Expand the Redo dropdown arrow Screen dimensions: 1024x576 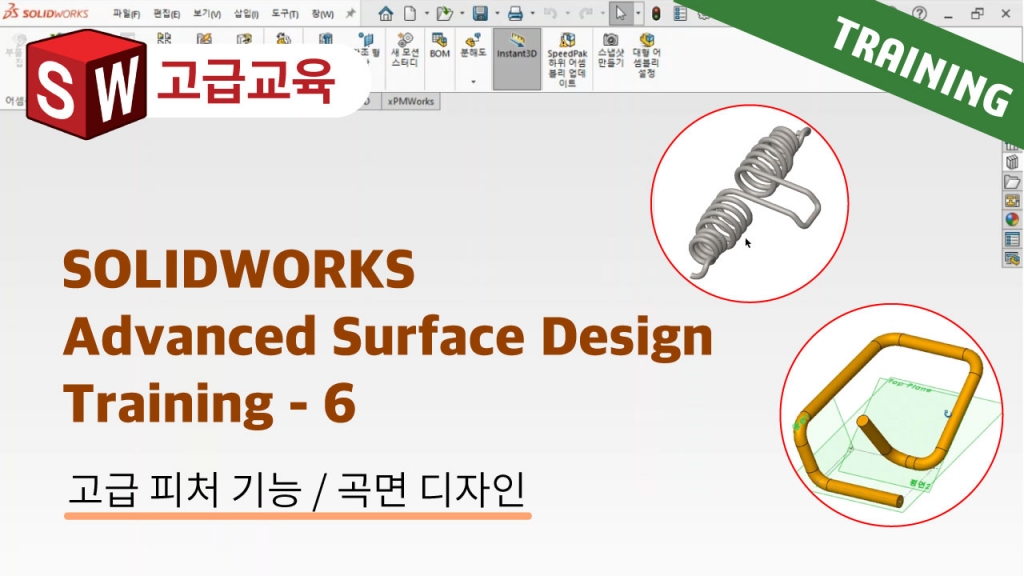tap(602, 14)
